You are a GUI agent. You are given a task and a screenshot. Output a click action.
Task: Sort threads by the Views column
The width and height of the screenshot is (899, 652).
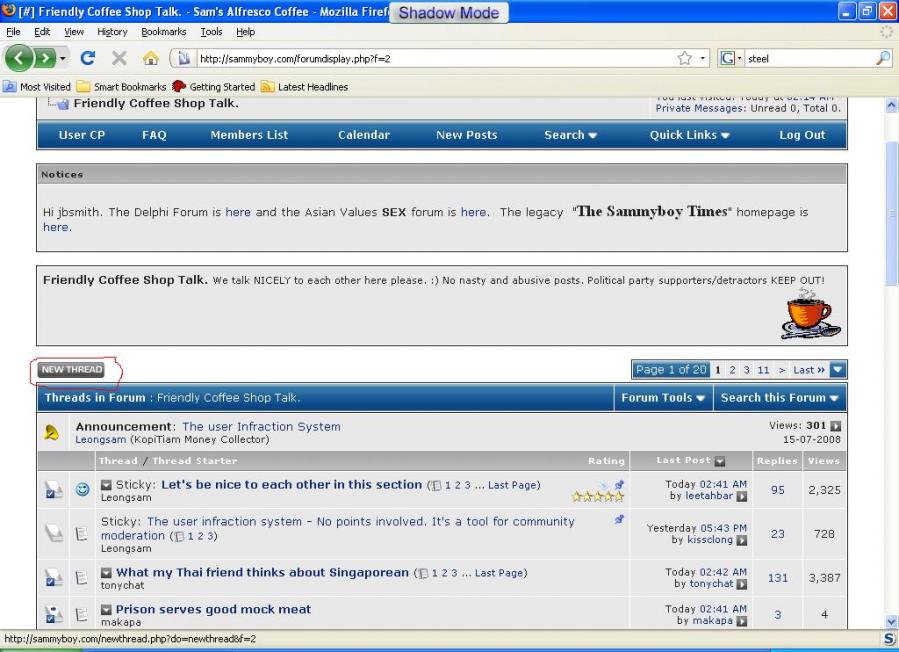click(824, 460)
